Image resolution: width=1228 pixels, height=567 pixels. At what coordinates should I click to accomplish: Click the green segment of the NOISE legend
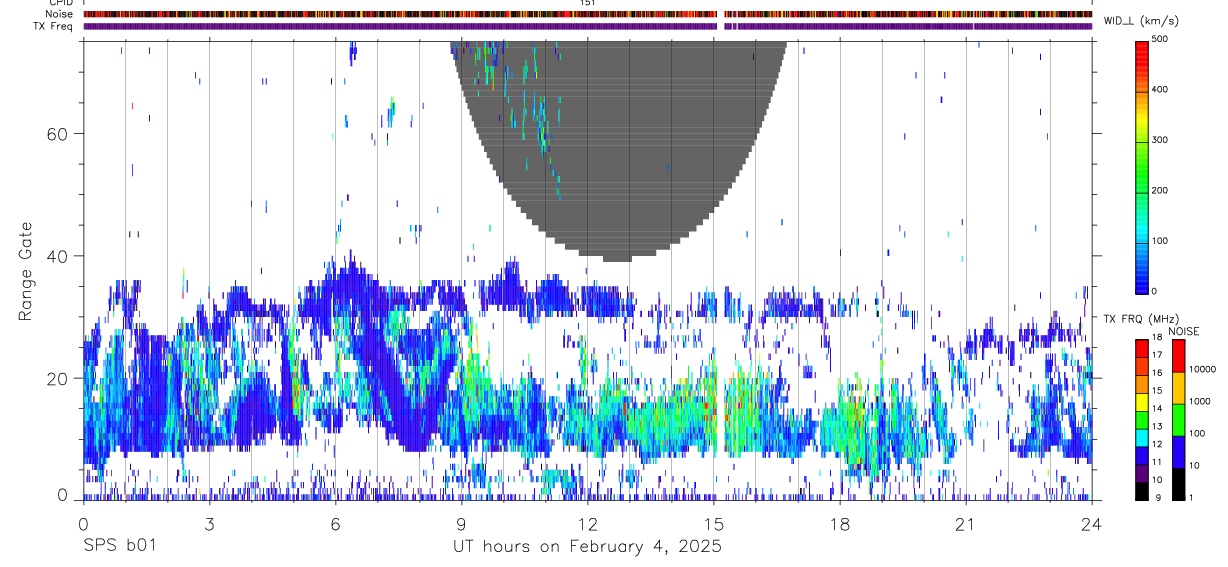(1179, 419)
